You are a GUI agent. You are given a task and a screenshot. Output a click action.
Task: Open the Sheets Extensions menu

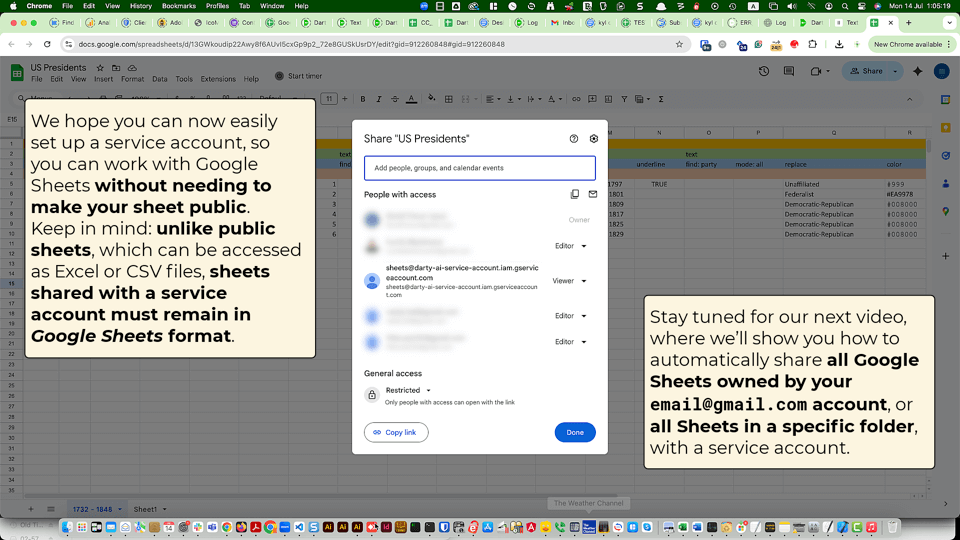218,79
